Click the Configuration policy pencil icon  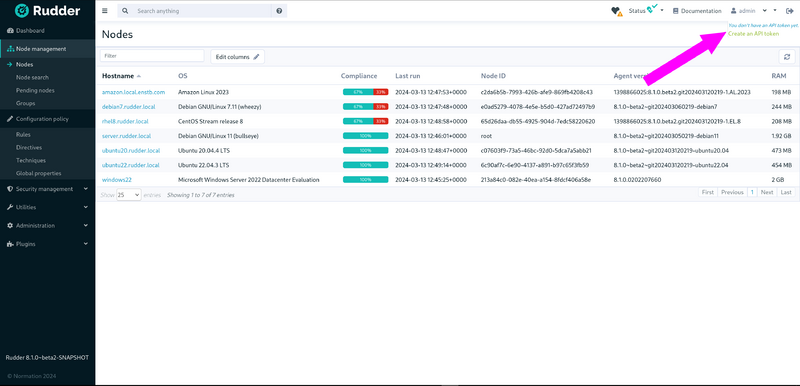(x=11, y=119)
